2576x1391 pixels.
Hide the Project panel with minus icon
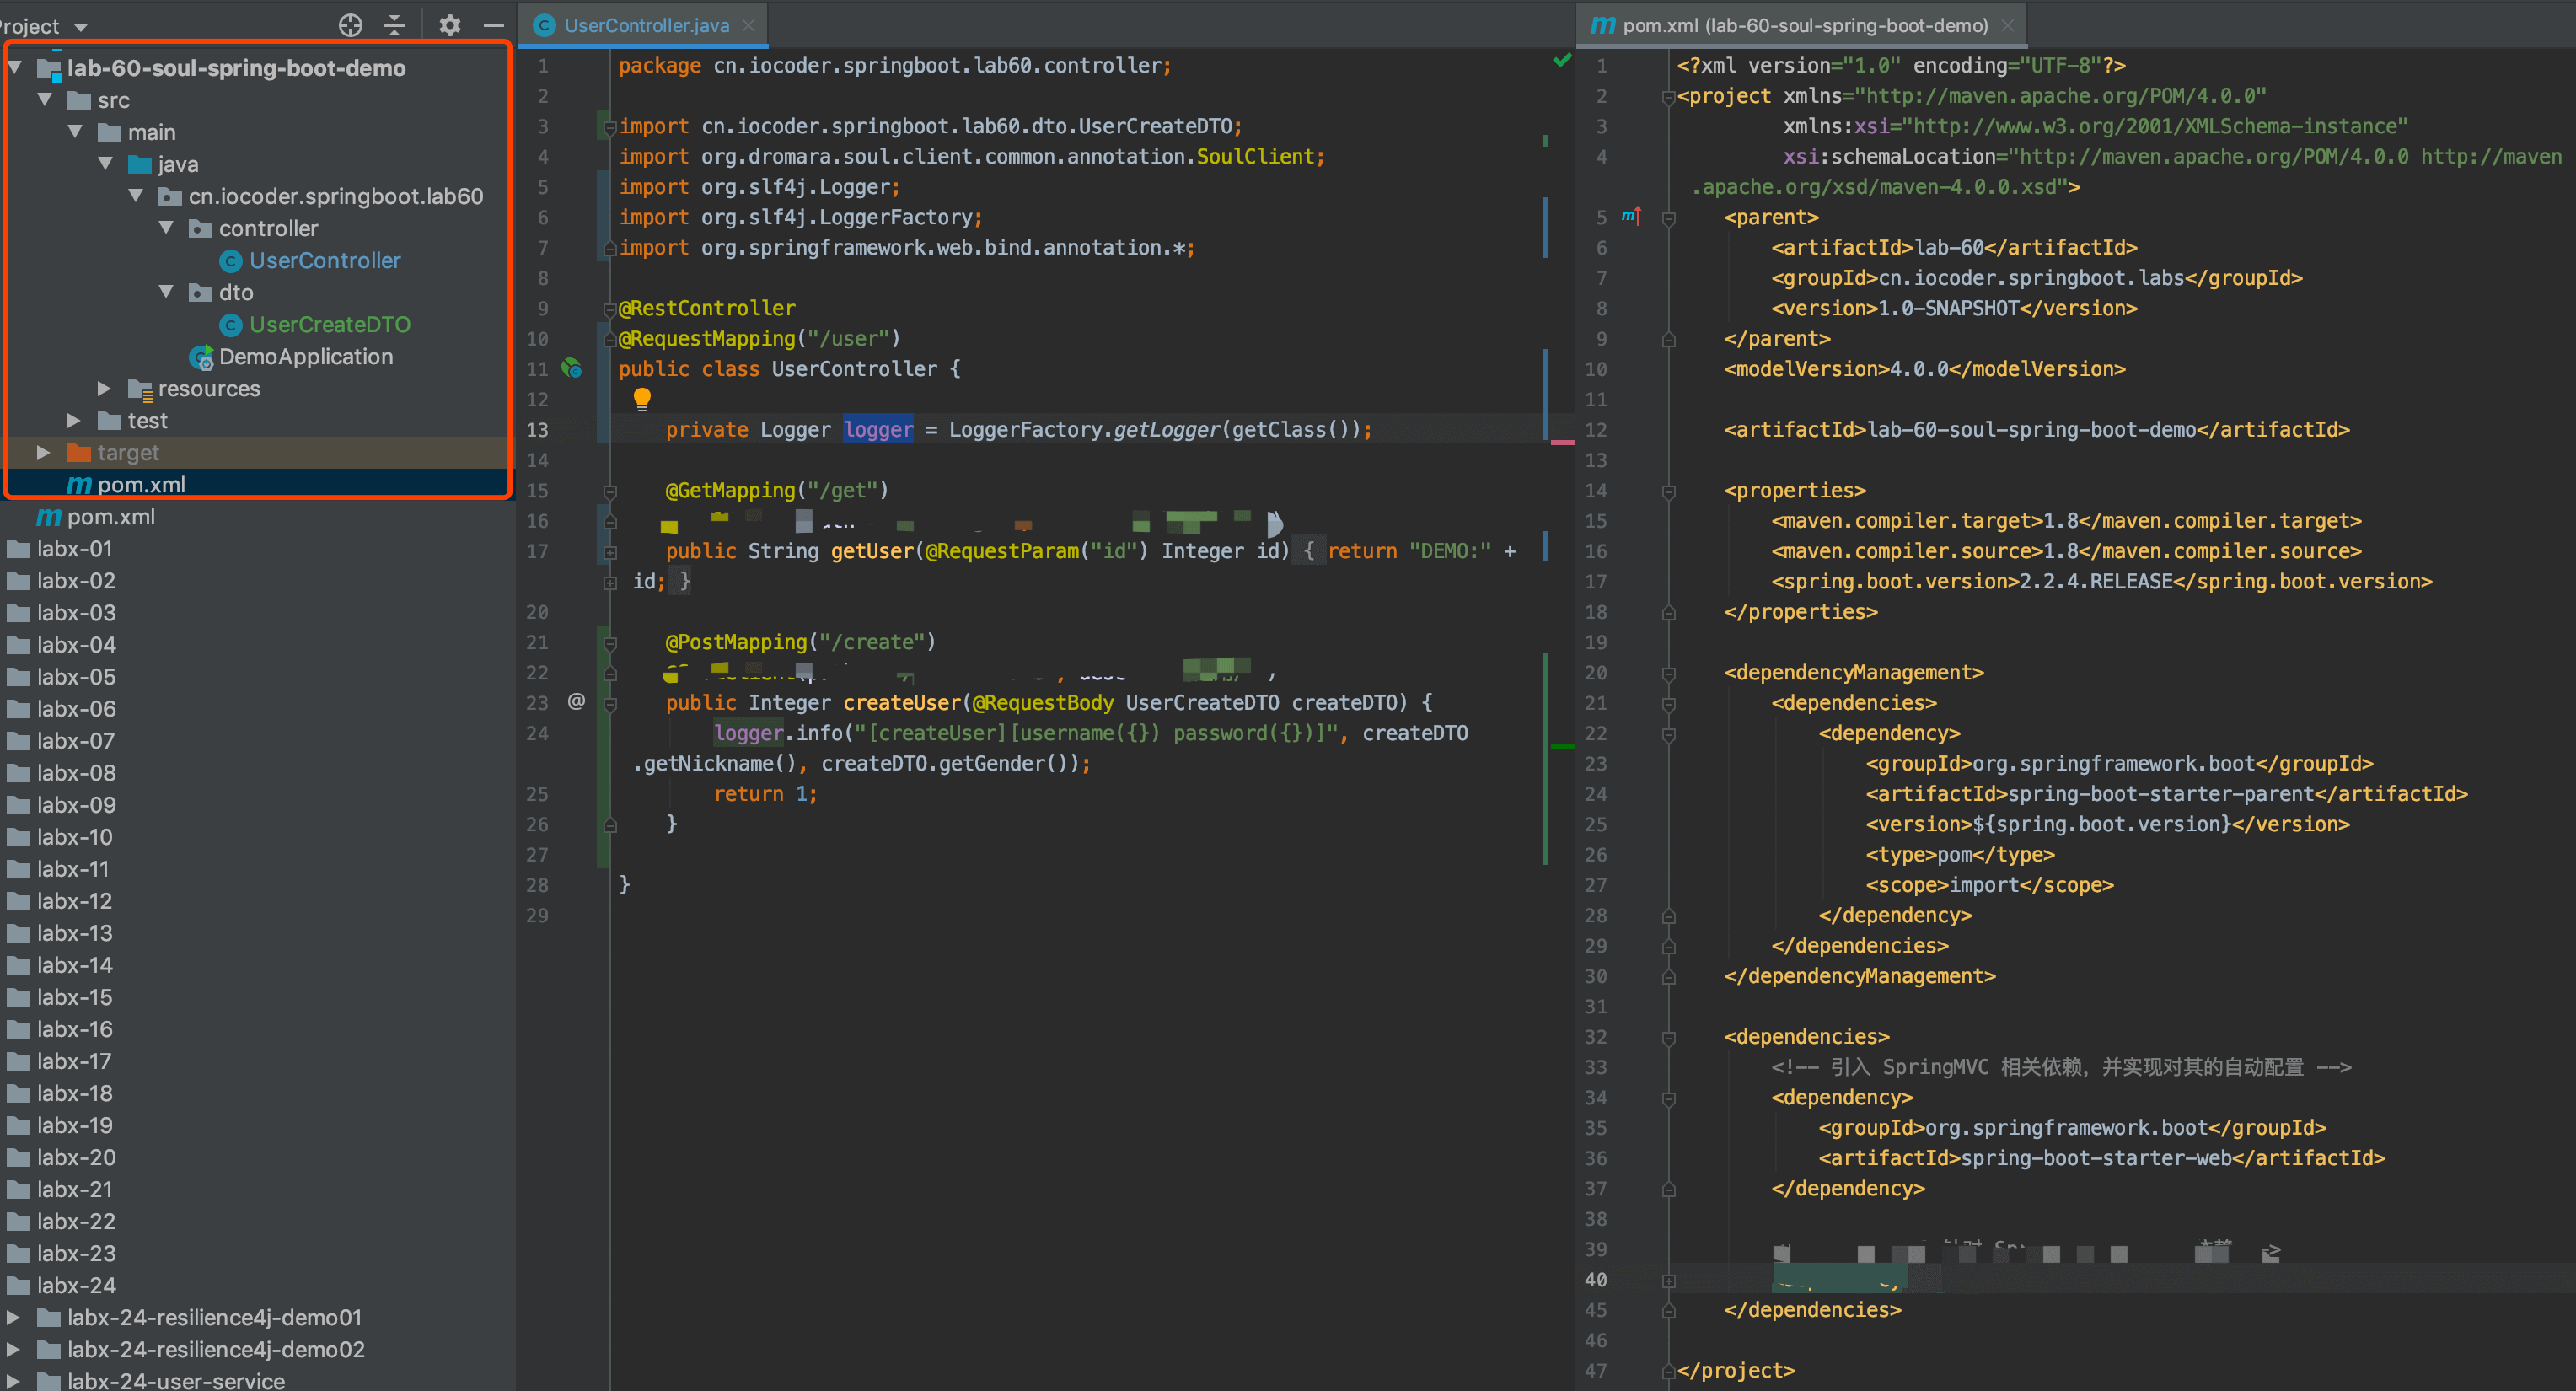coord(494,25)
